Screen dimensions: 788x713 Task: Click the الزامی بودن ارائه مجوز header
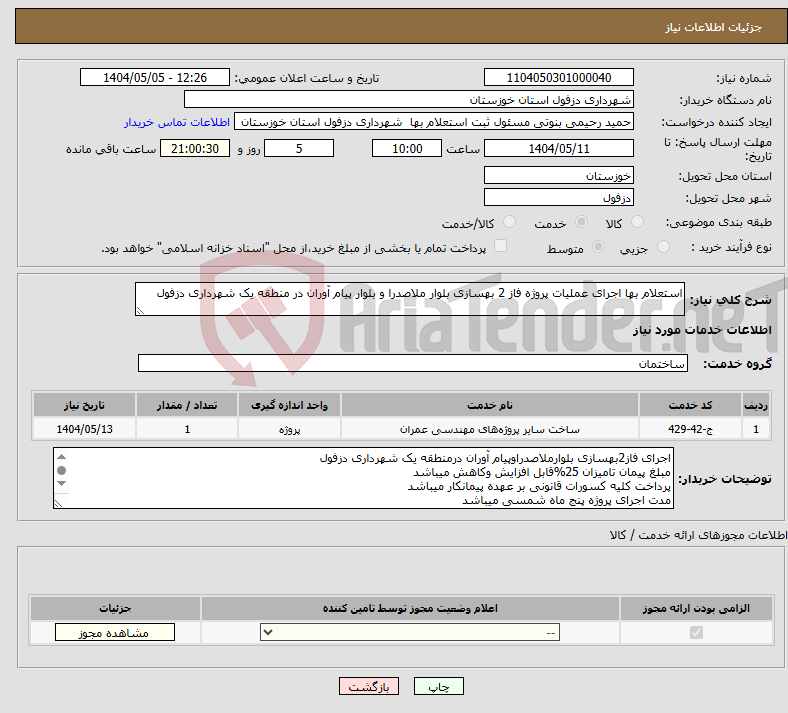pos(696,608)
